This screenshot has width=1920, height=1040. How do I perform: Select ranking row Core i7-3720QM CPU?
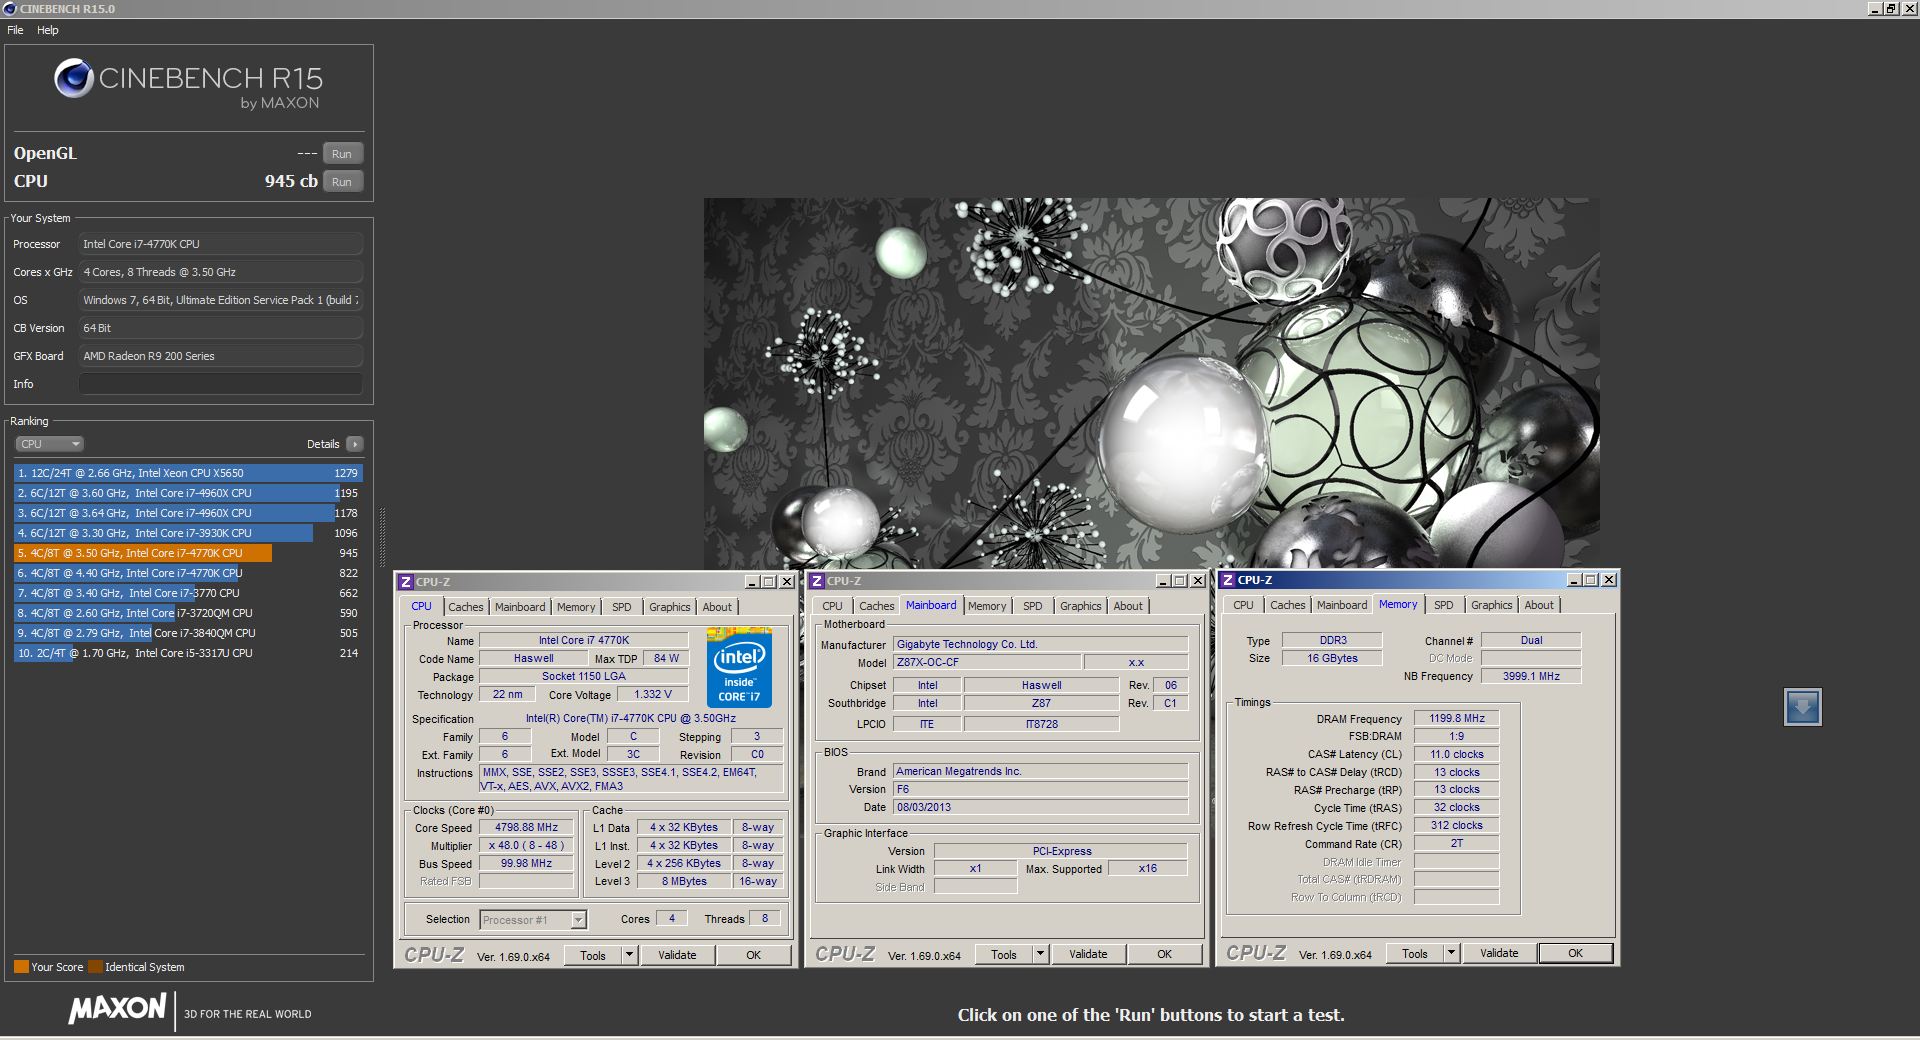click(x=188, y=613)
